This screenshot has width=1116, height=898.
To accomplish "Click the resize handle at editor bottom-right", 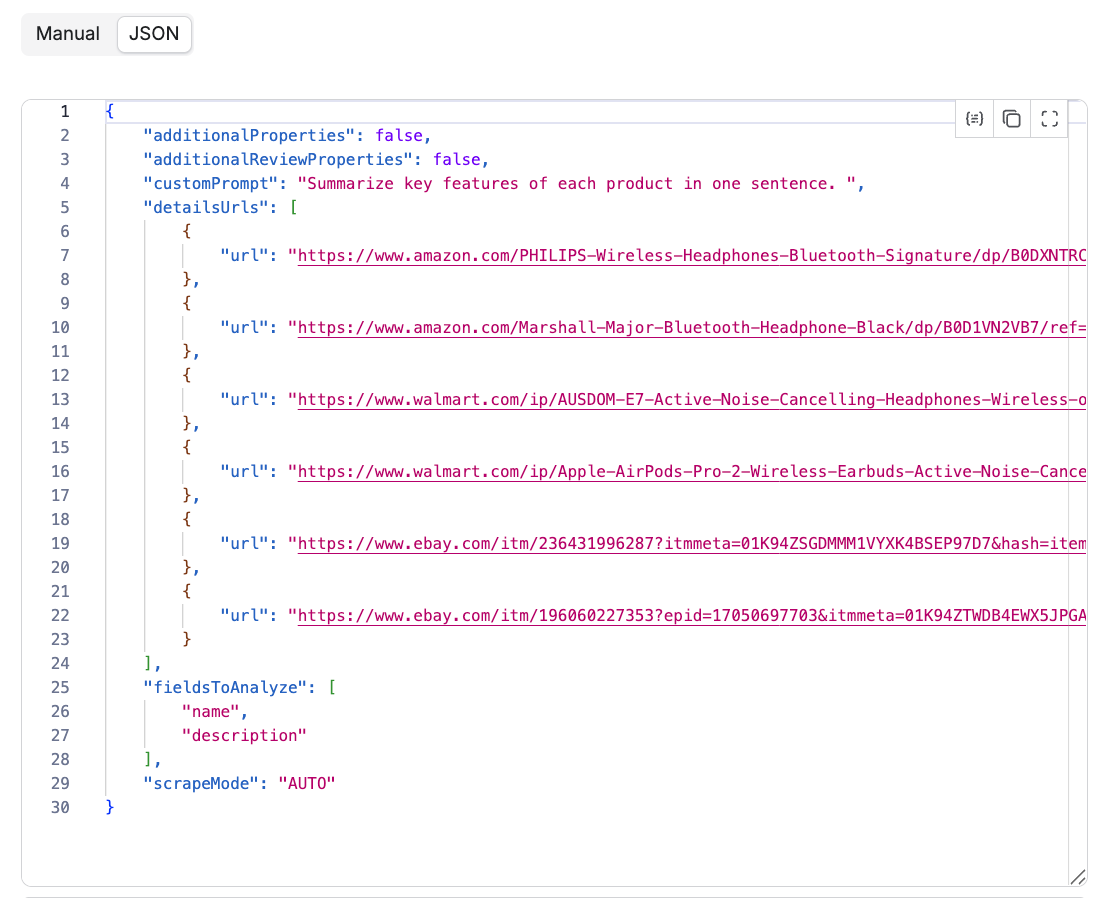I will (1078, 877).
